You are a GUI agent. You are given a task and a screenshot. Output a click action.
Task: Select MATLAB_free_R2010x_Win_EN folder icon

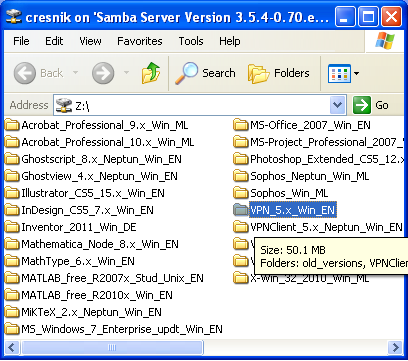coord(12,295)
